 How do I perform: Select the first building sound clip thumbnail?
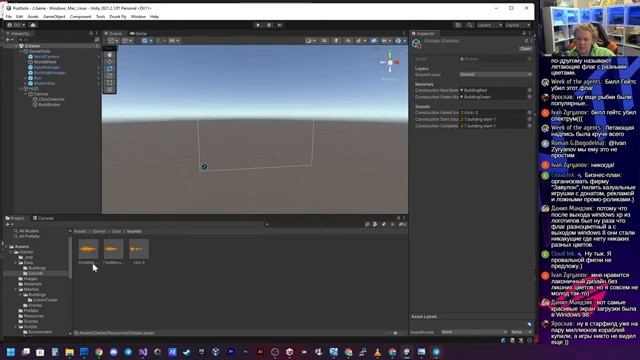click(88, 249)
